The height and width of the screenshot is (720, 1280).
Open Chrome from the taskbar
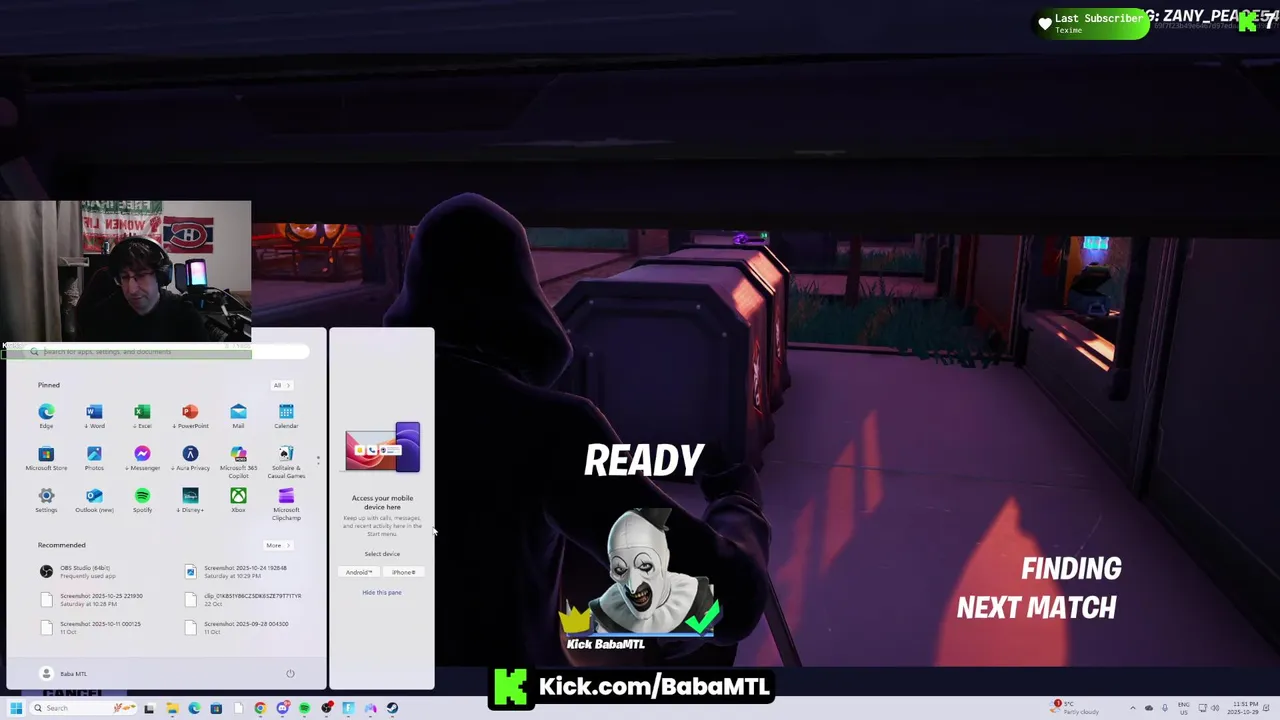260,708
